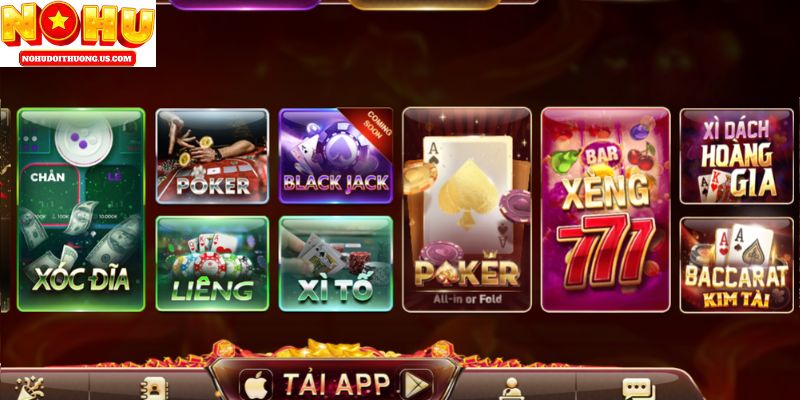Open the Xóc Đĩa game tile
The image size is (800, 400).
pos(81,209)
